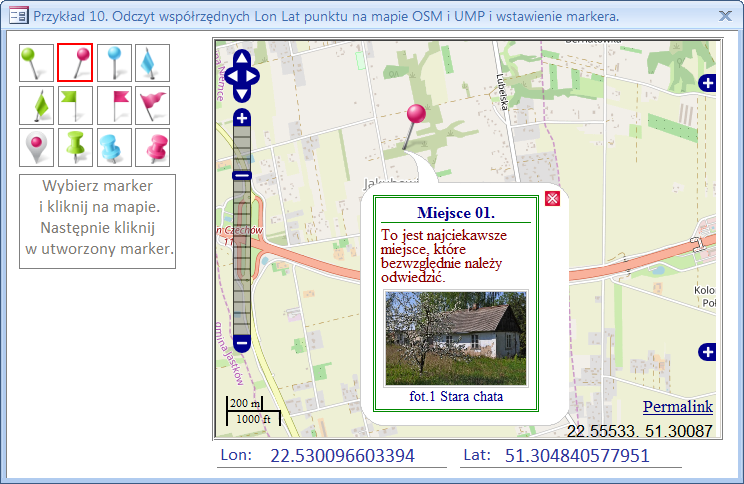Image resolution: width=744 pixels, height=484 pixels.
Task: Choose the blue round pin marker
Action: (x=114, y=63)
